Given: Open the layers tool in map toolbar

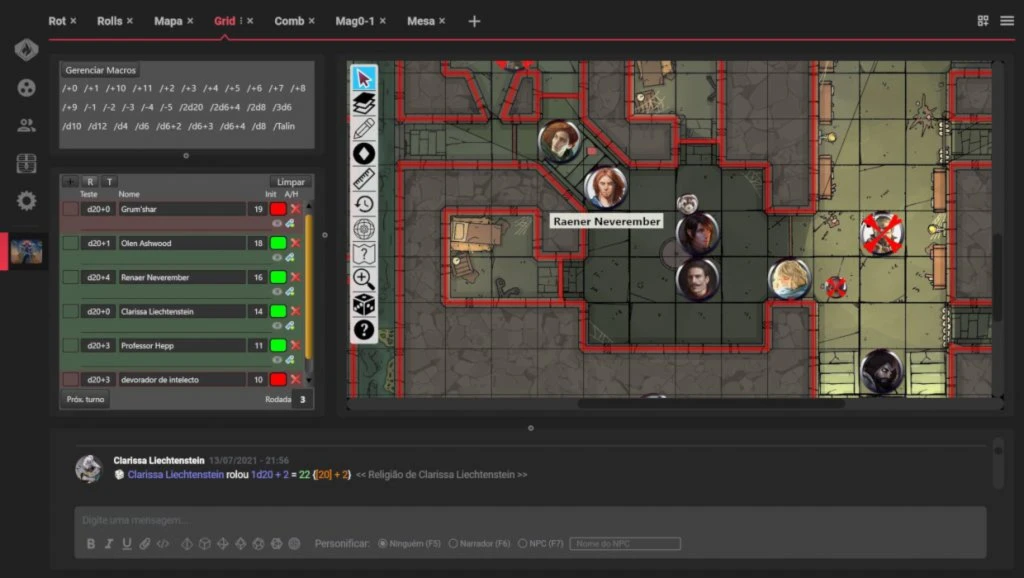Looking at the screenshot, I should coord(364,103).
